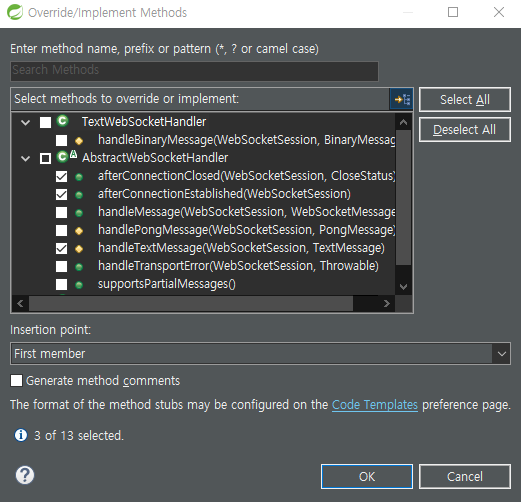Check the supportsPartialMessages checkbox
521x502 pixels.
point(61,284)
